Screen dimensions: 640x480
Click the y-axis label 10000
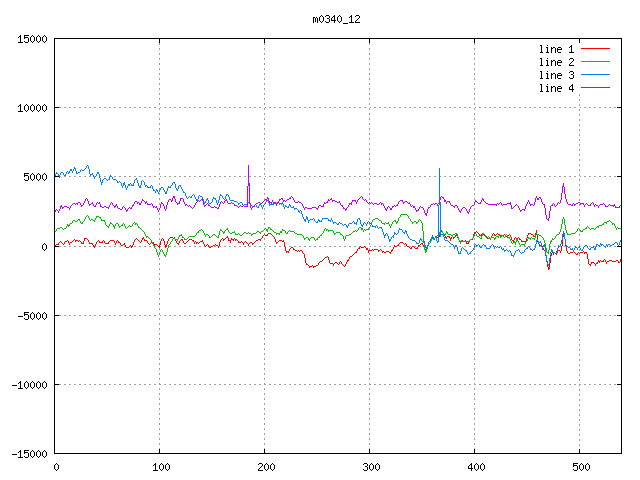(31, 108)
